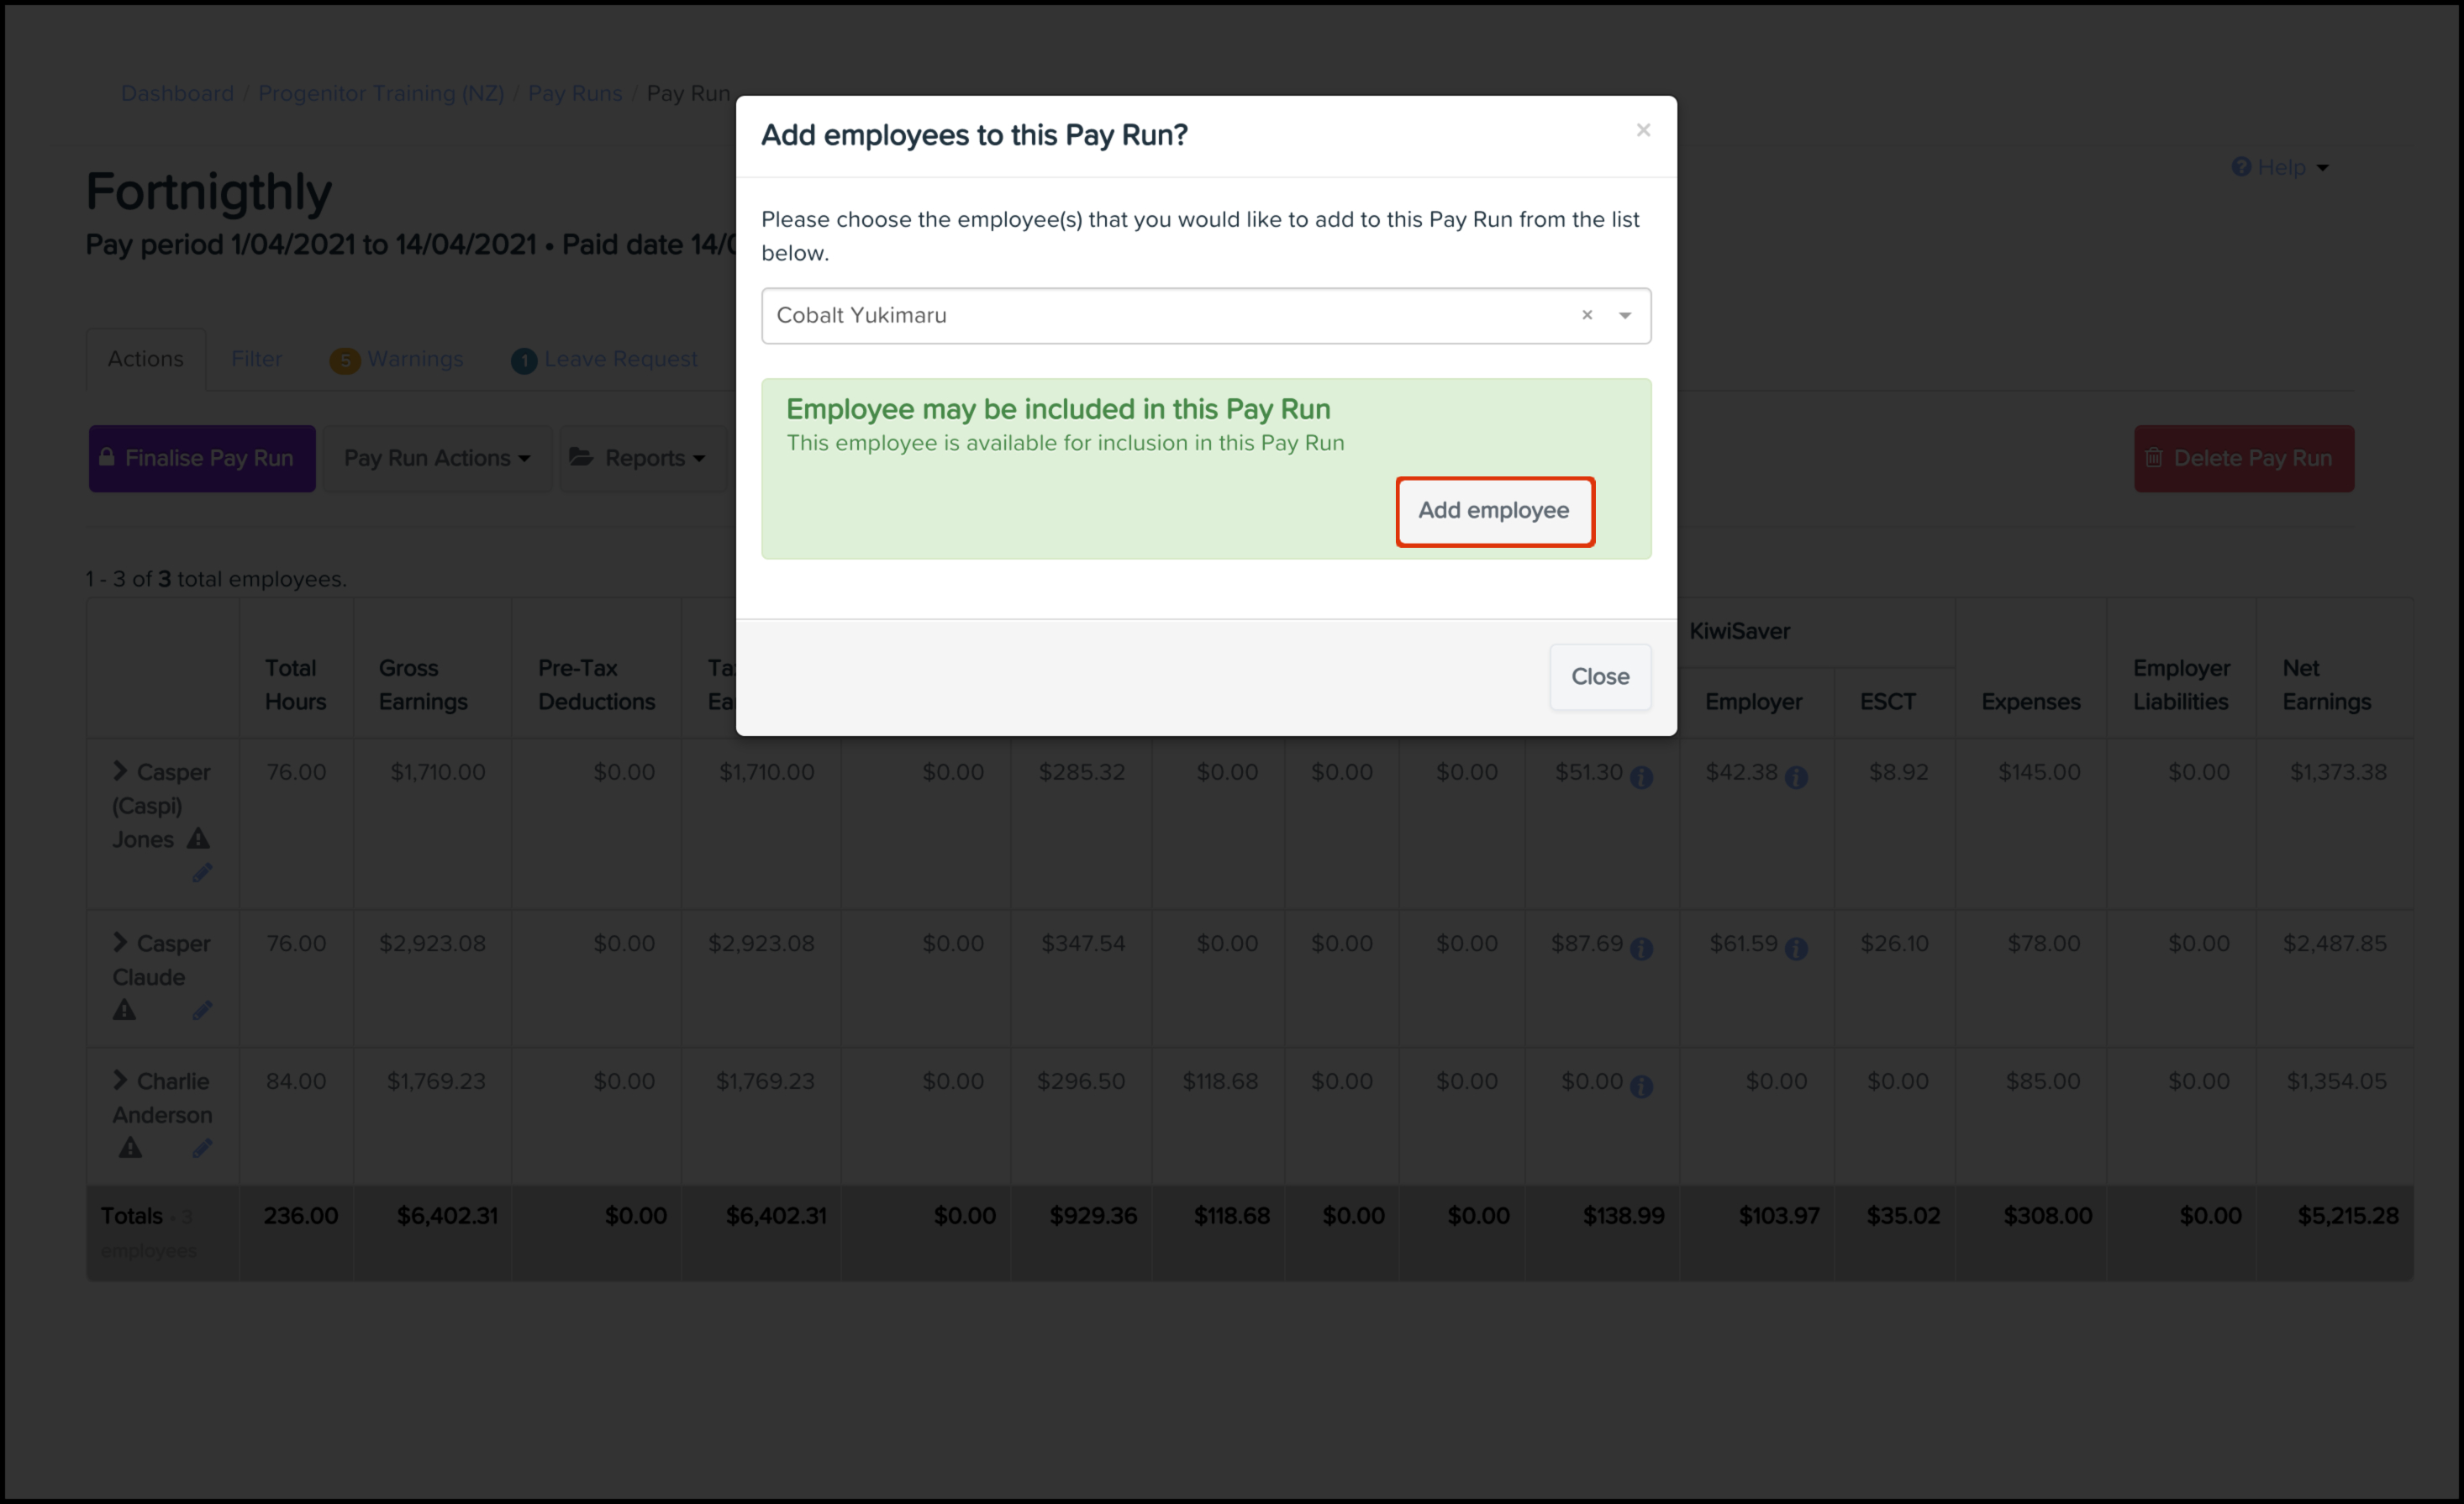This screenshot has width=2464, height=1504.
Task: Click info icon beside $61.59
Action: (1796, 949)
